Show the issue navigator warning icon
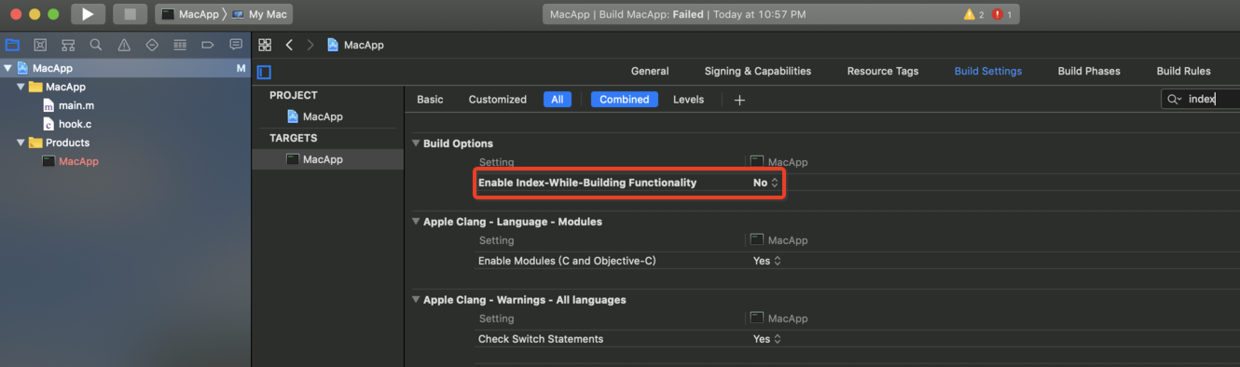This screenshot has width=1240, height=367. [124, 45]
